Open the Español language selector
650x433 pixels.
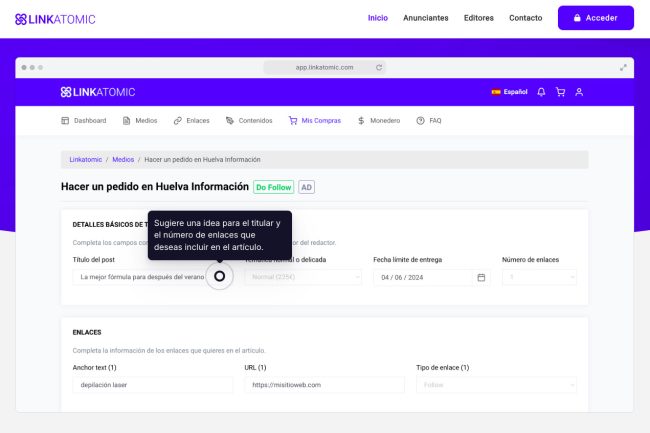[509, 92]
